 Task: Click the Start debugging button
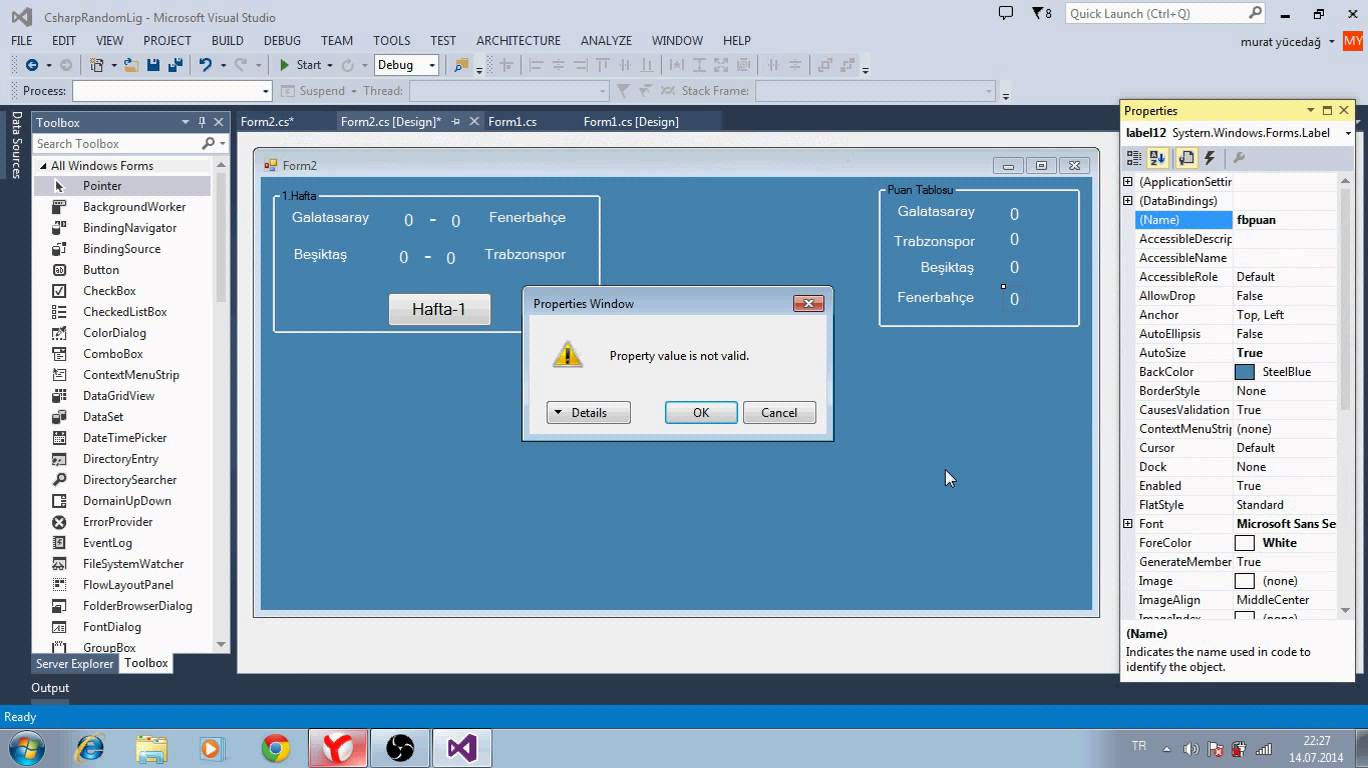[x=299, y=65]
